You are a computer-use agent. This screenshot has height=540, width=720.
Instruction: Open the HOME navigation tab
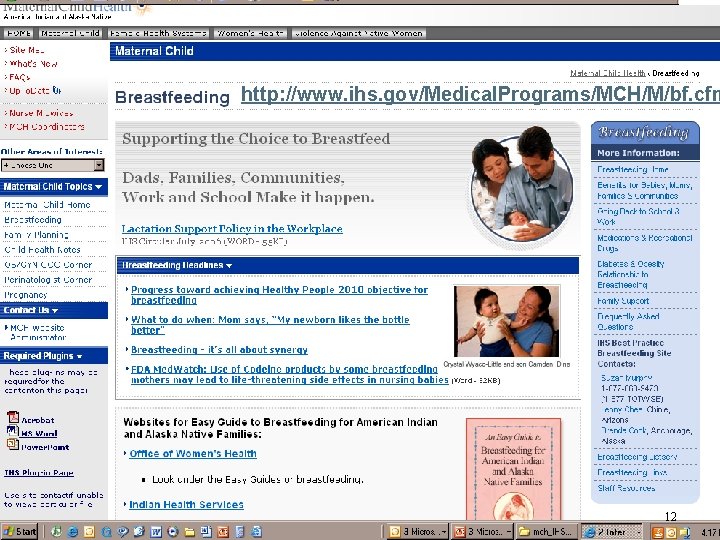click(x=18, y=34)
